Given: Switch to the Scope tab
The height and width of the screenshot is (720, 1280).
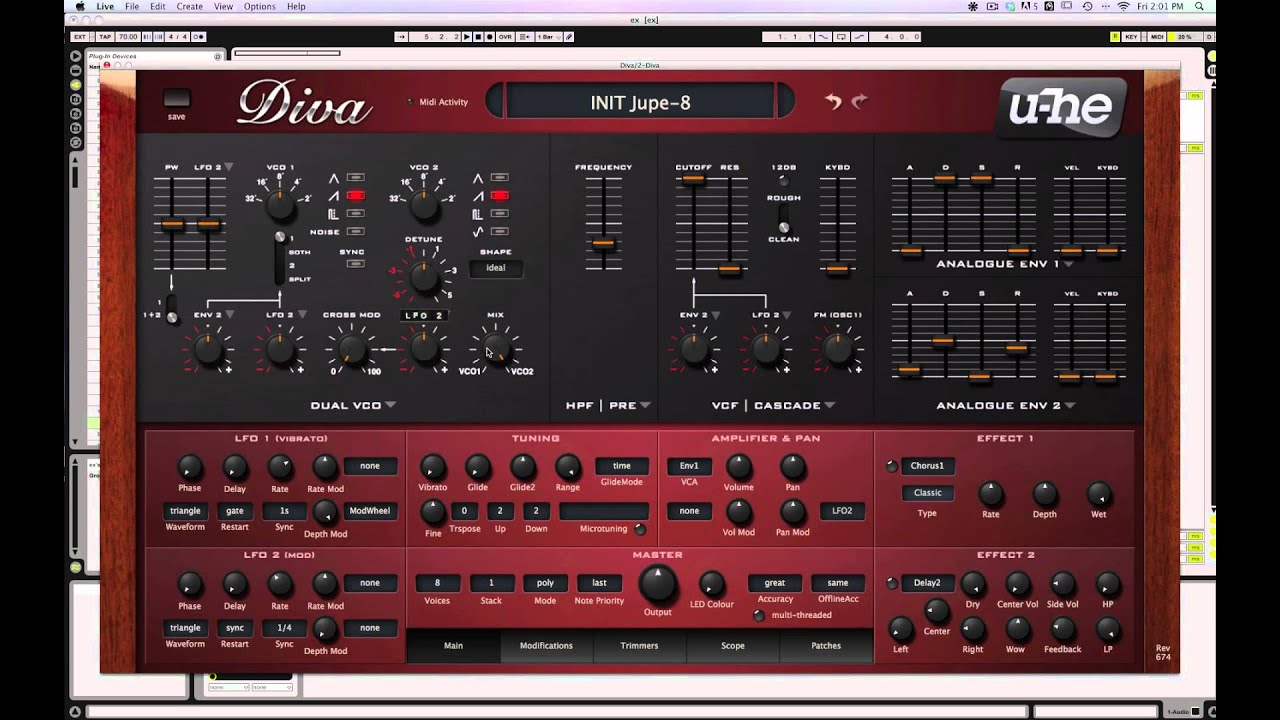Looking at the screenshot, I should 733,646.
